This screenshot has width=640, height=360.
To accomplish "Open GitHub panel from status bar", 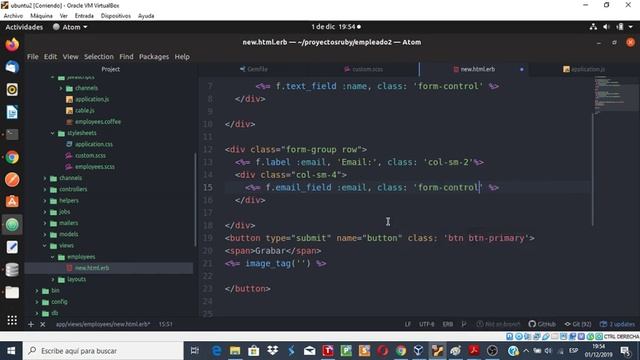I will (542, 324).
